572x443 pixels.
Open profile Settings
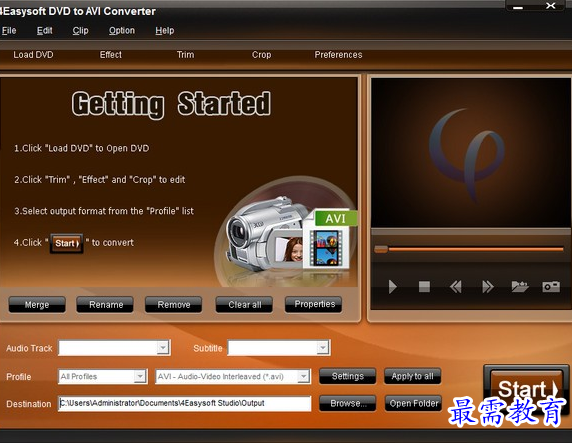[x=347, y=376]
